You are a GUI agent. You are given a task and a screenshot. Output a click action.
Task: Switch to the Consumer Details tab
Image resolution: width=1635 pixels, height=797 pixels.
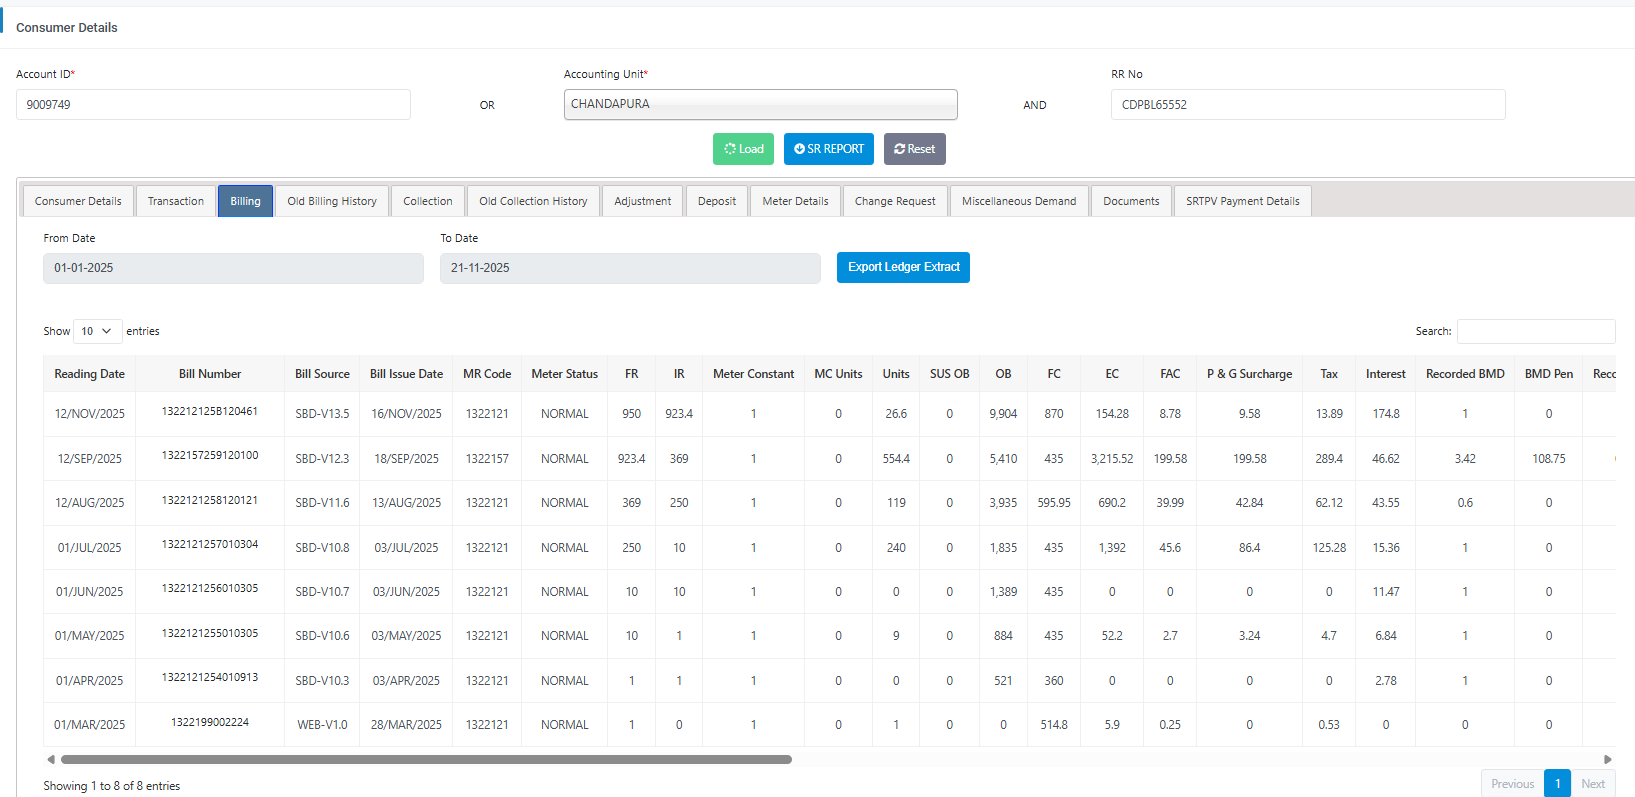click(78, 201)
